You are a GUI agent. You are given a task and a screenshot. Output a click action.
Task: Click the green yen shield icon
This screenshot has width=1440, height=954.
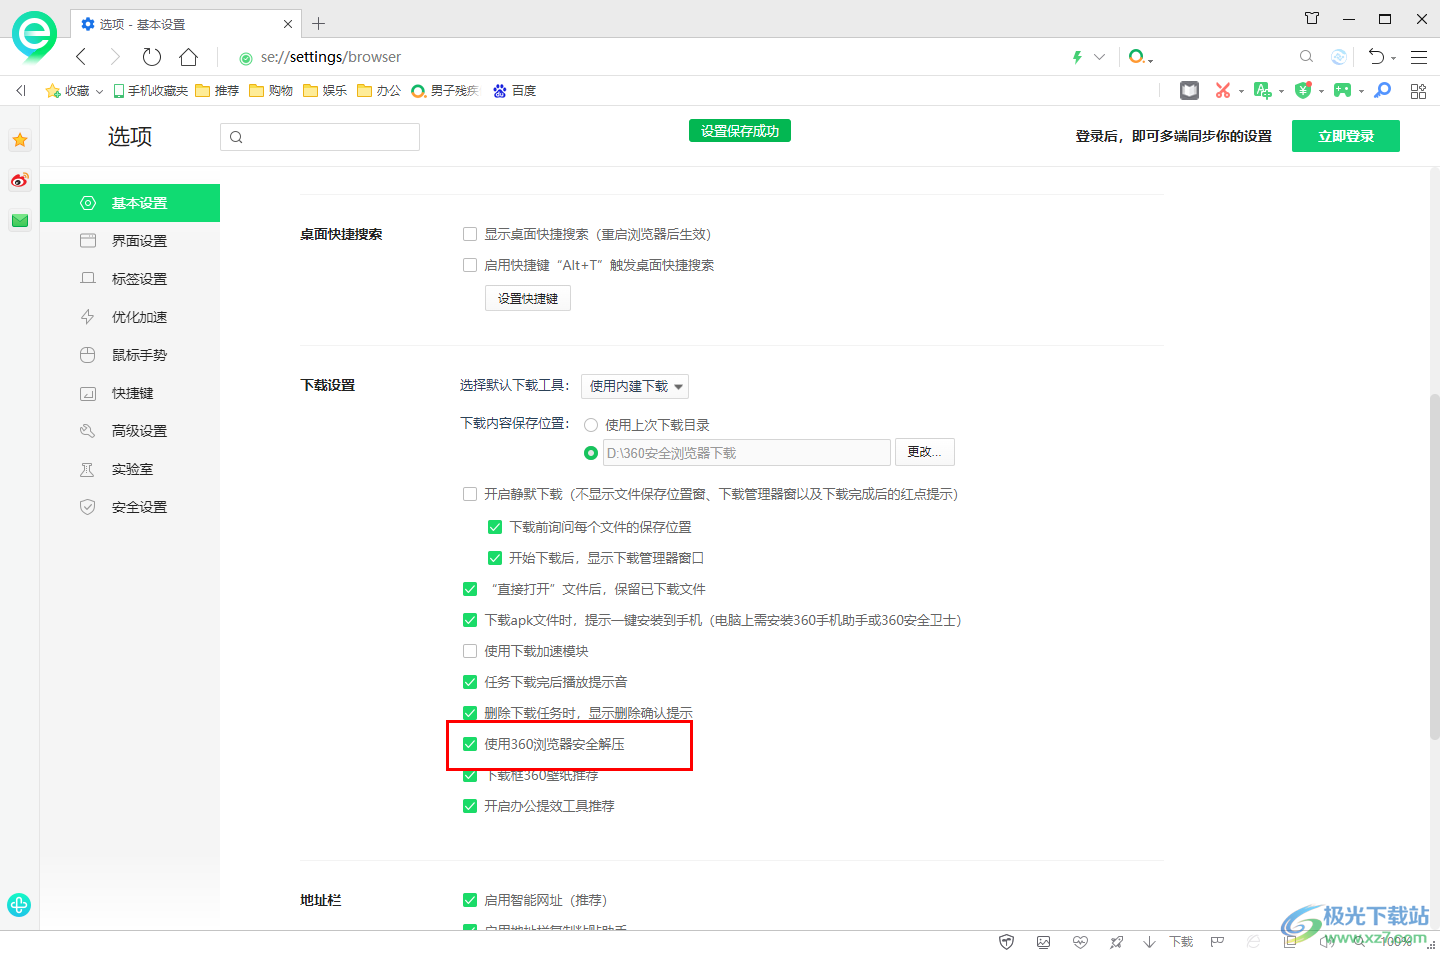[x=1302, y=90]
